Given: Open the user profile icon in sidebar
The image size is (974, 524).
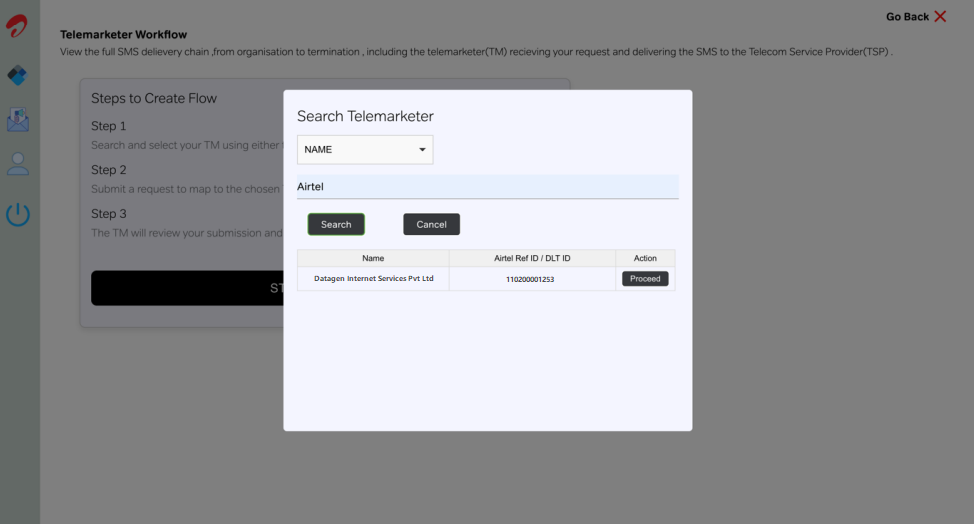Looking at the screenshot, I should [x=17, y=164].
